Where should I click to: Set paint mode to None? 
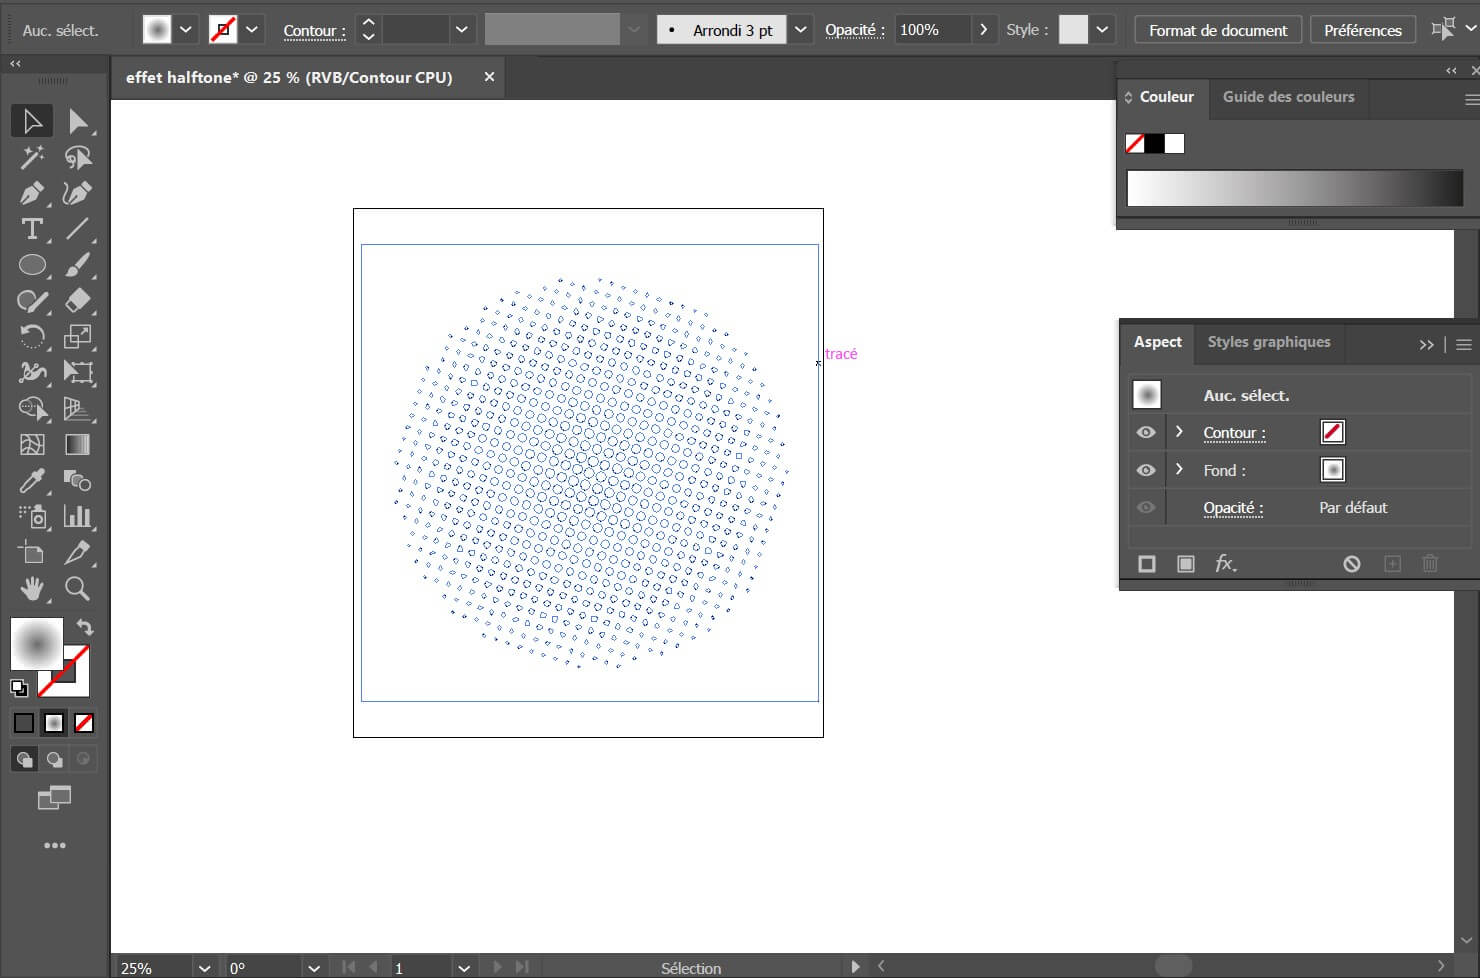click(x=85, y=723)
